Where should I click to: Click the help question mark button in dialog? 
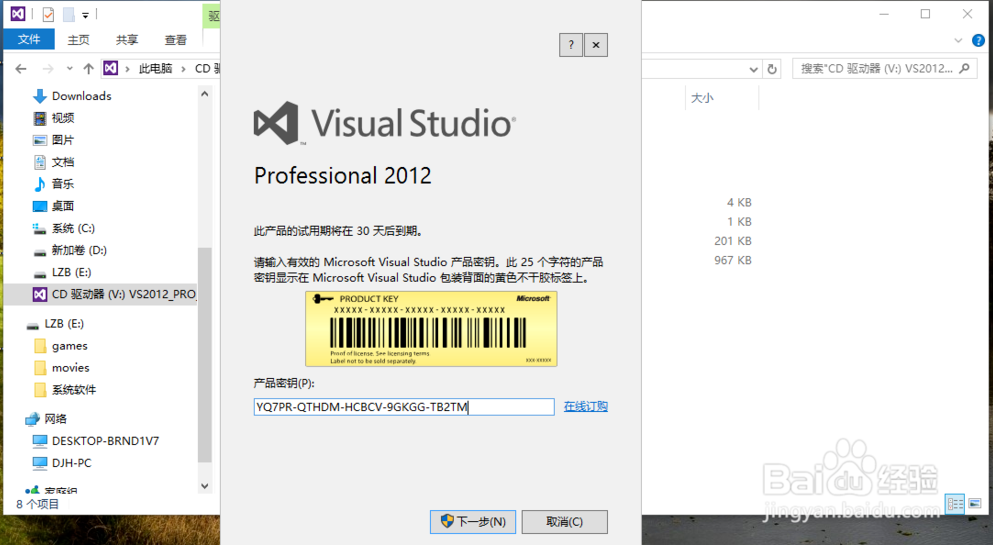coord(571,45)
